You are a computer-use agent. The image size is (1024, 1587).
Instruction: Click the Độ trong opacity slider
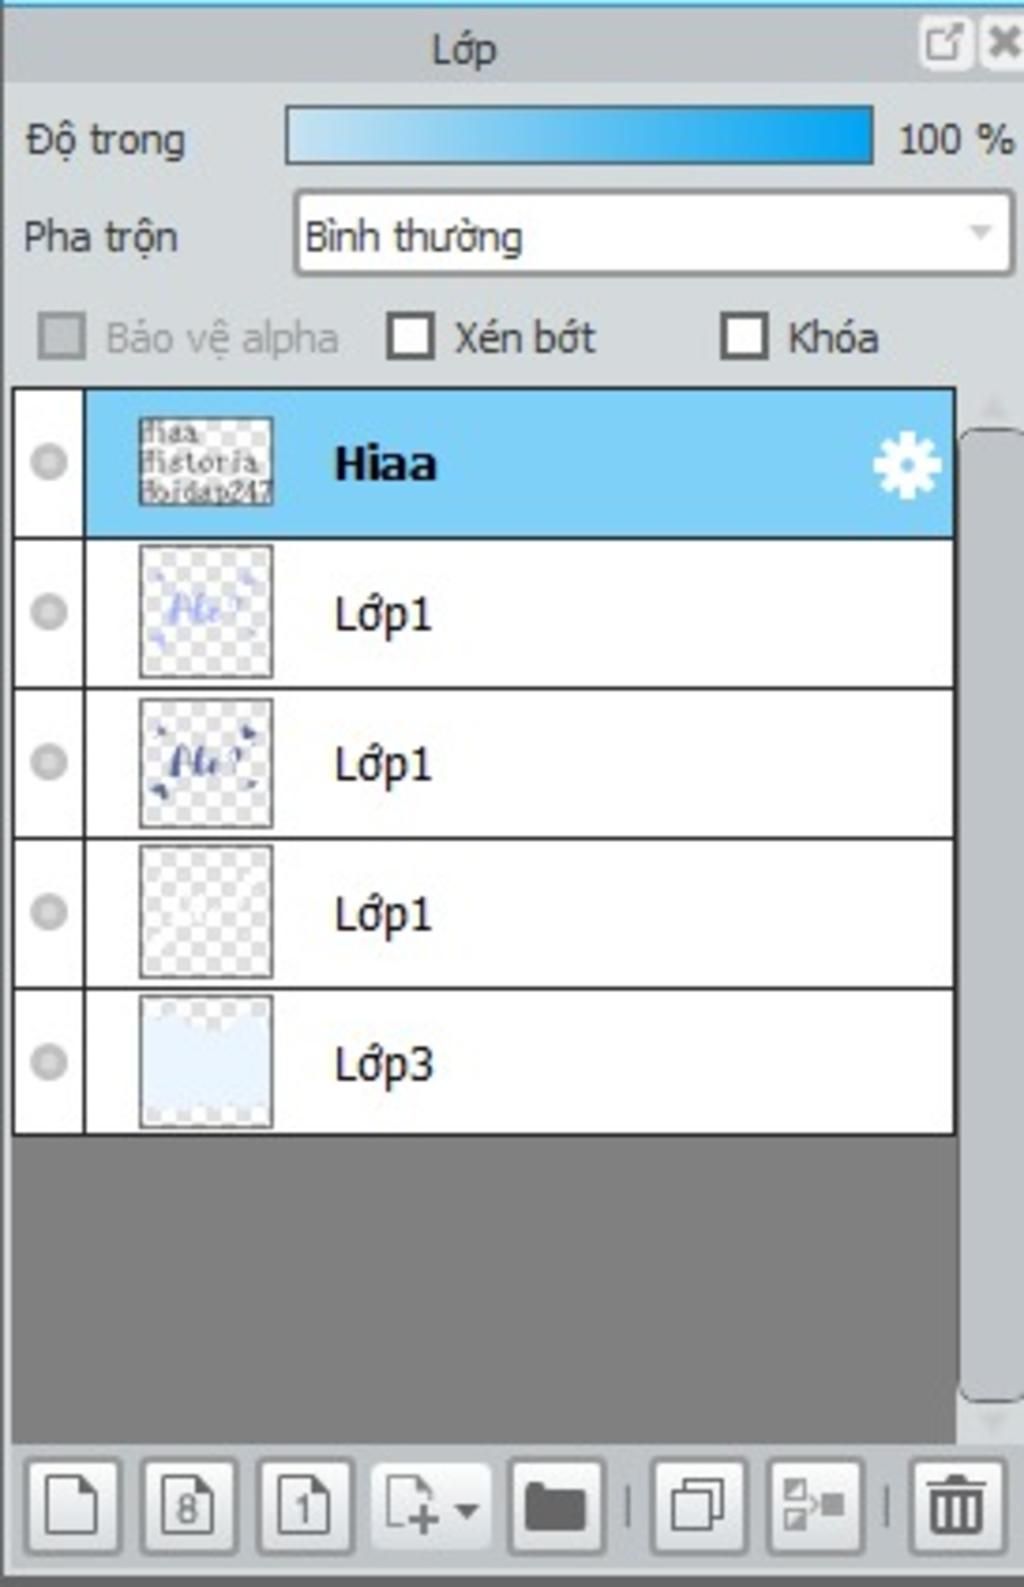point(579,136)
